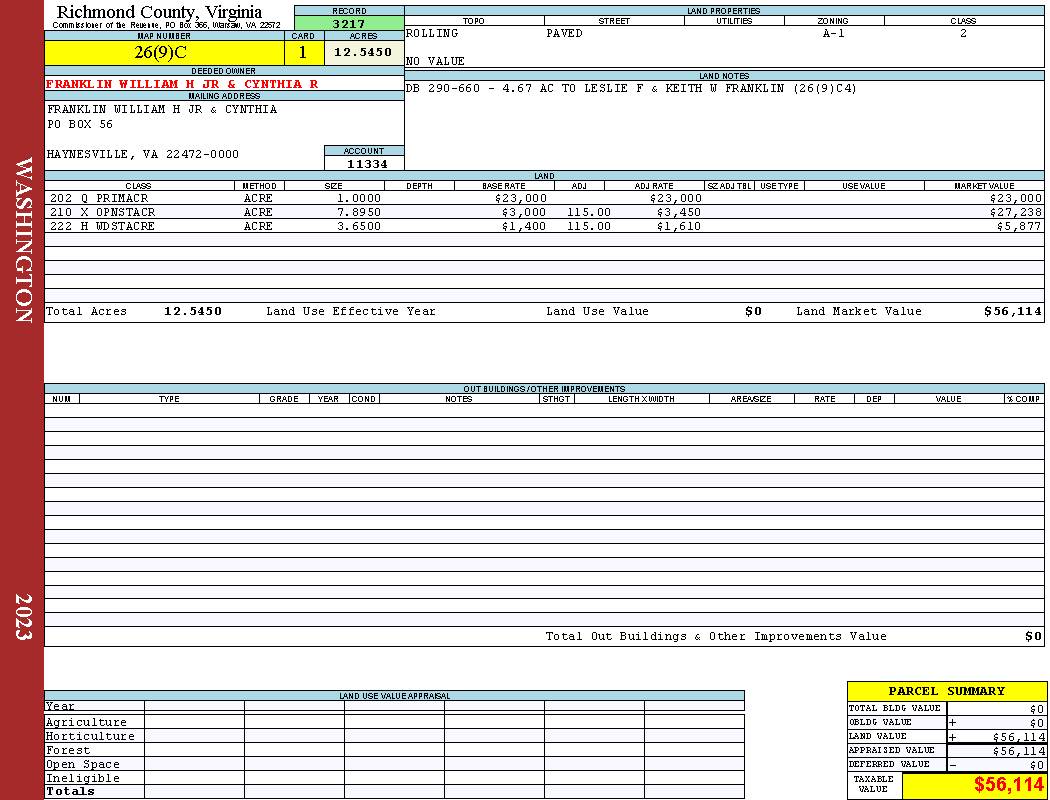Click account number 11334
Screen dimensions: 1050x800
pyautogui.click(x=367, y=163)
